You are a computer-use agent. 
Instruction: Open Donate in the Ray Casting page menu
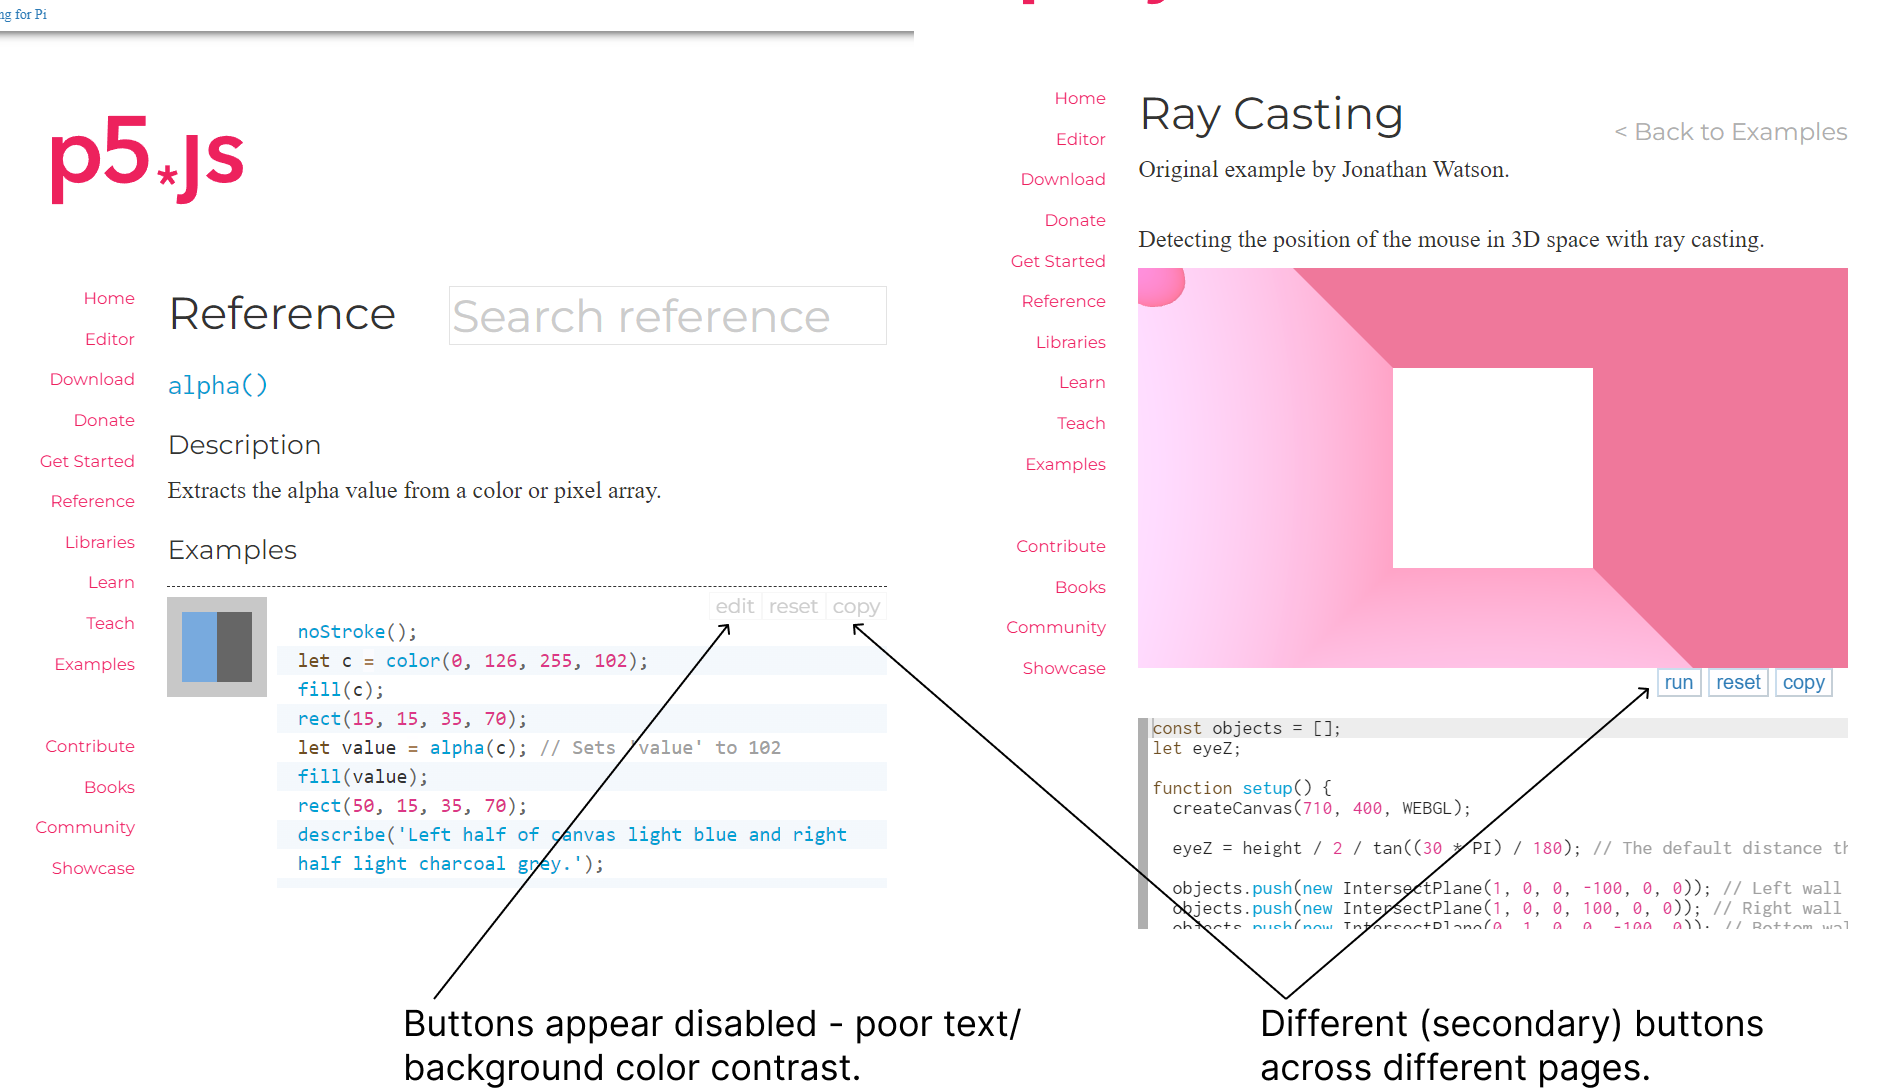click(x=1075, y=220)
